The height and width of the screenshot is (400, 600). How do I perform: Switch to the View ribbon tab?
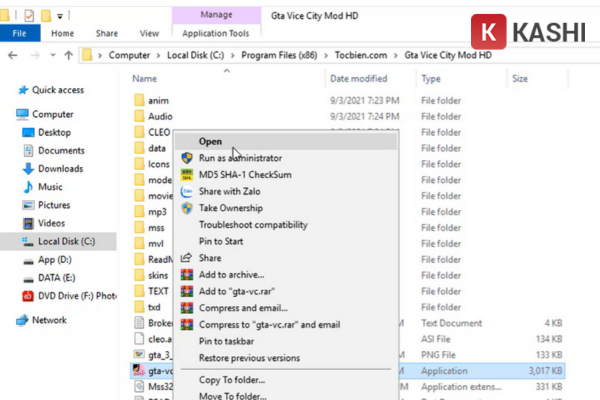(149, 33)
